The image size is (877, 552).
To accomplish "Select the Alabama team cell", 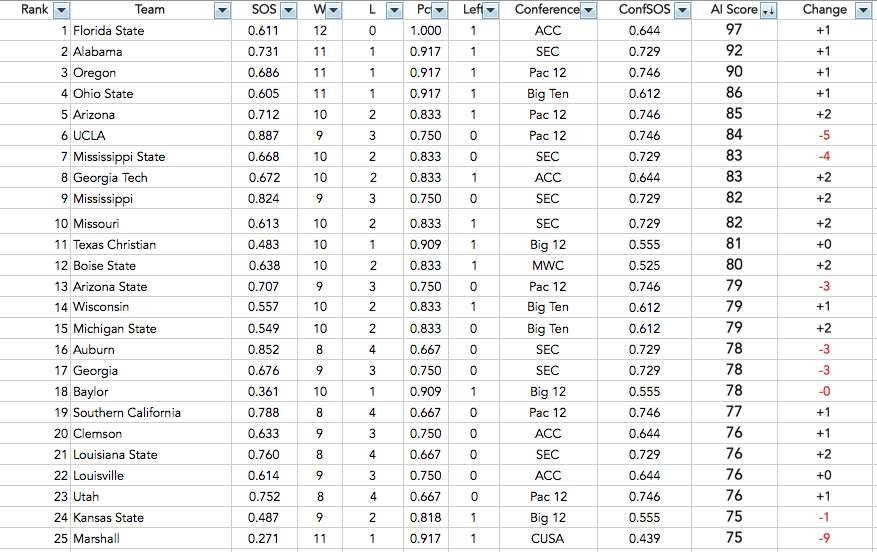I will [x=151, y=51].
